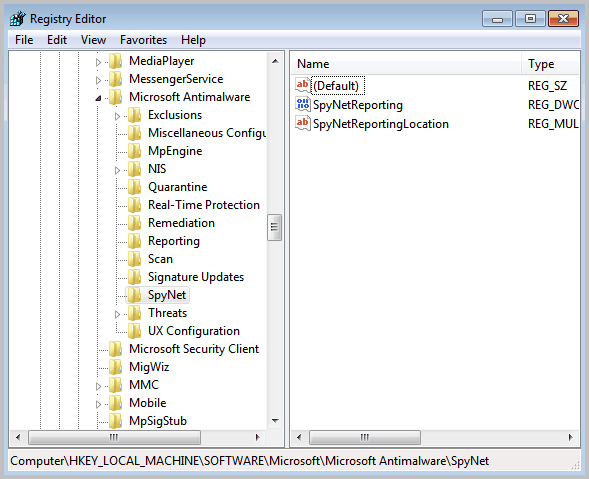Screen dimensions: 589x479
Task: Click the Real-Time Protection folder icon
Action: coord(134,205)
